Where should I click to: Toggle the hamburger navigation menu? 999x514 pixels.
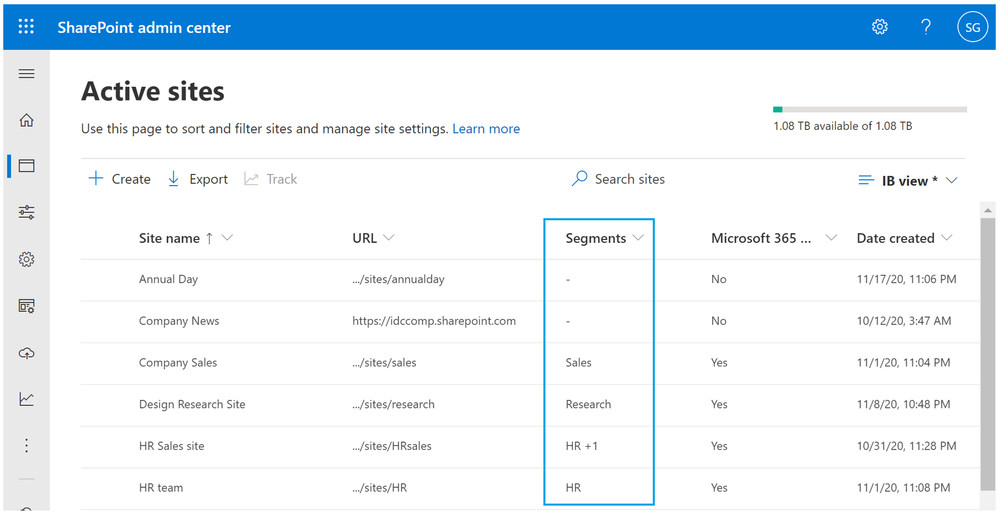click(x=26, y=74)
